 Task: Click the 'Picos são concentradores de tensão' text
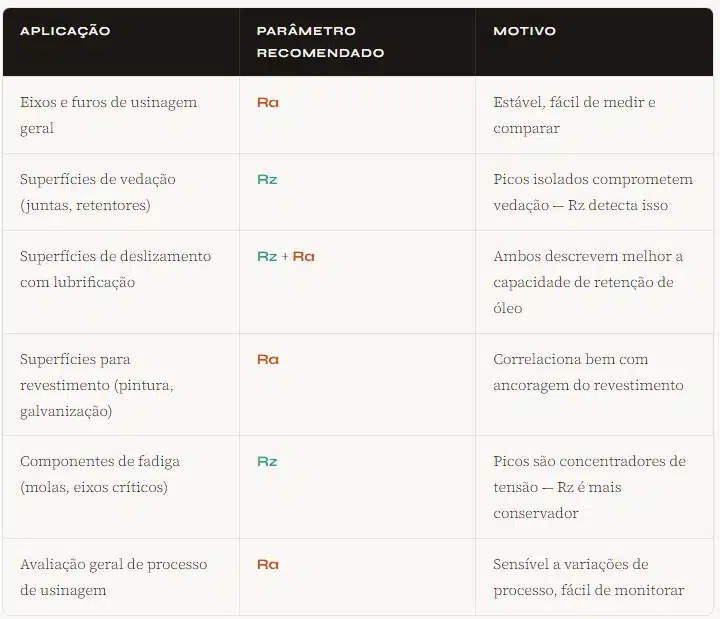[x=589, y=487]
